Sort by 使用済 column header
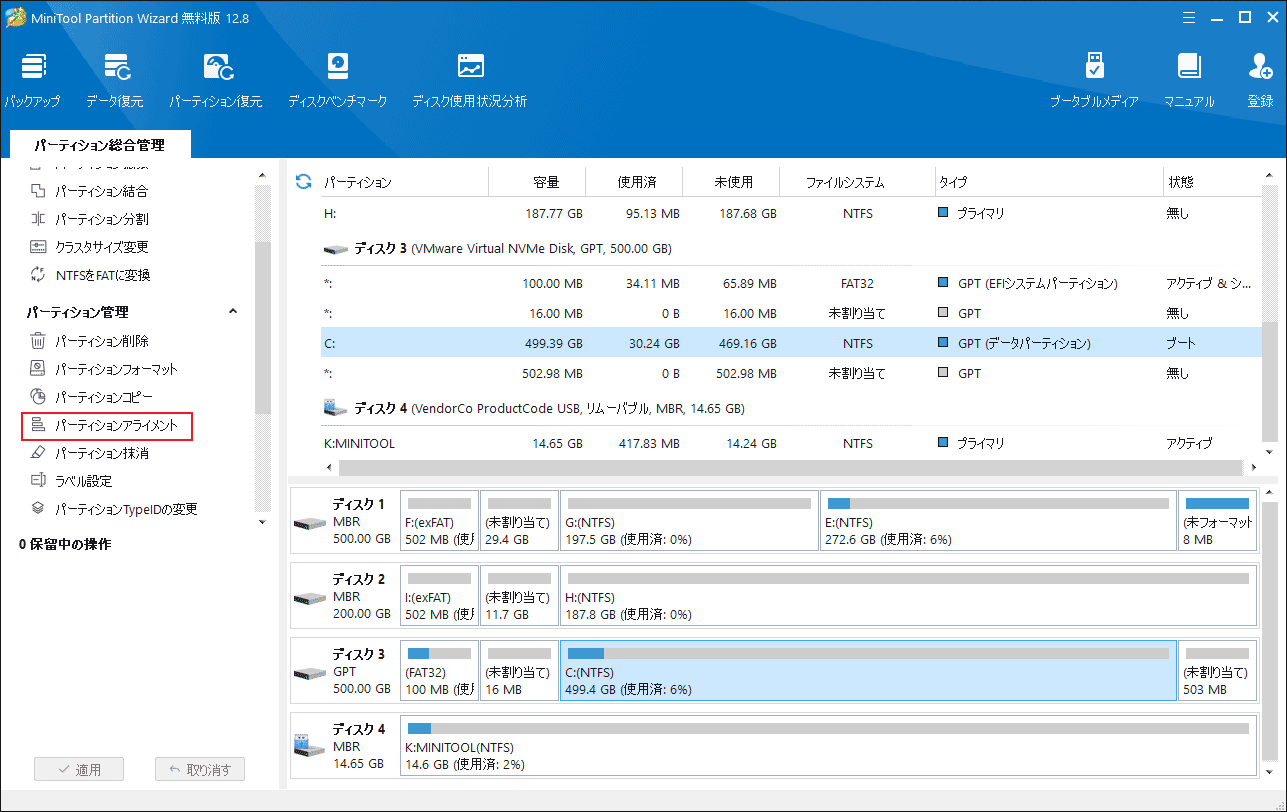The image size is (1287, 812). [x=637, y=182]
